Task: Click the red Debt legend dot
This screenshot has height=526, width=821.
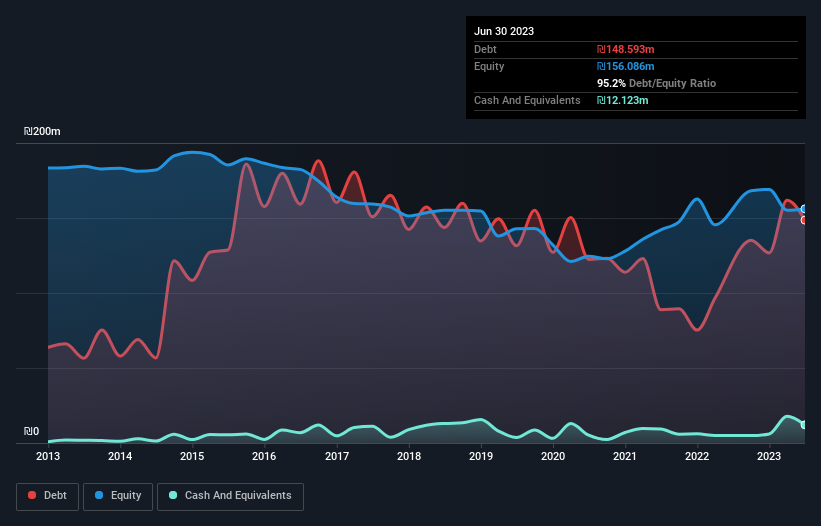Action: [32, 495]
